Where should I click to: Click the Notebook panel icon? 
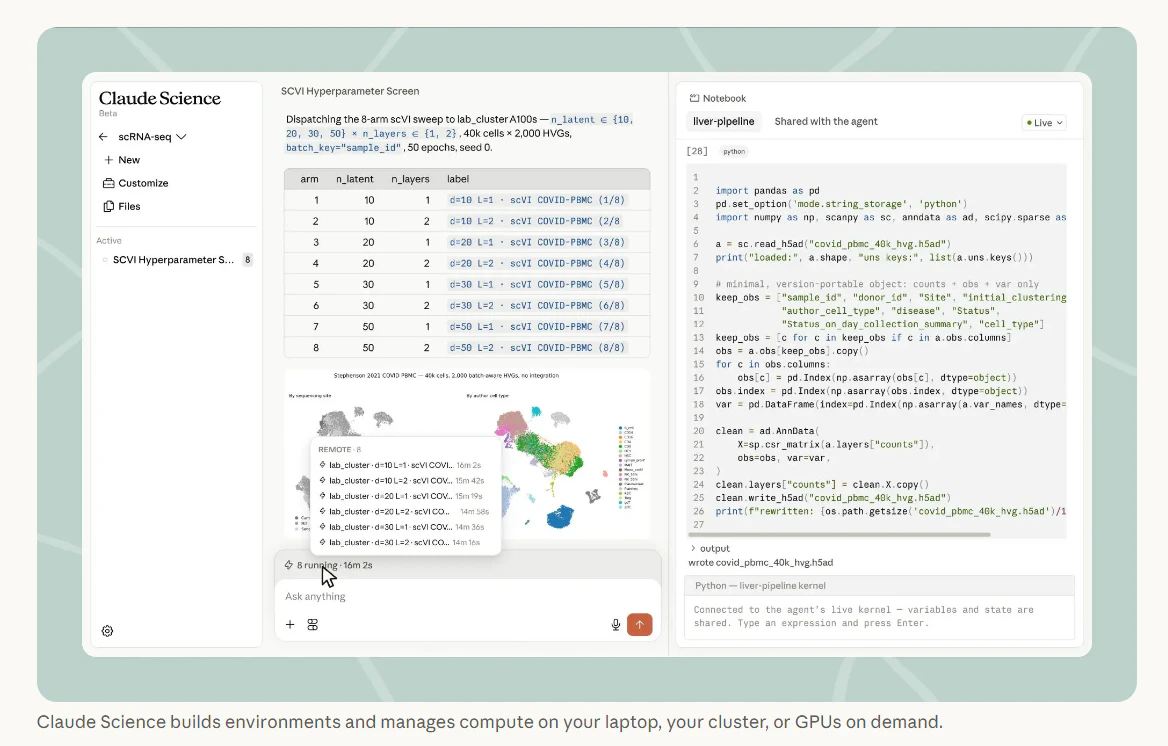tap(694, 98)
